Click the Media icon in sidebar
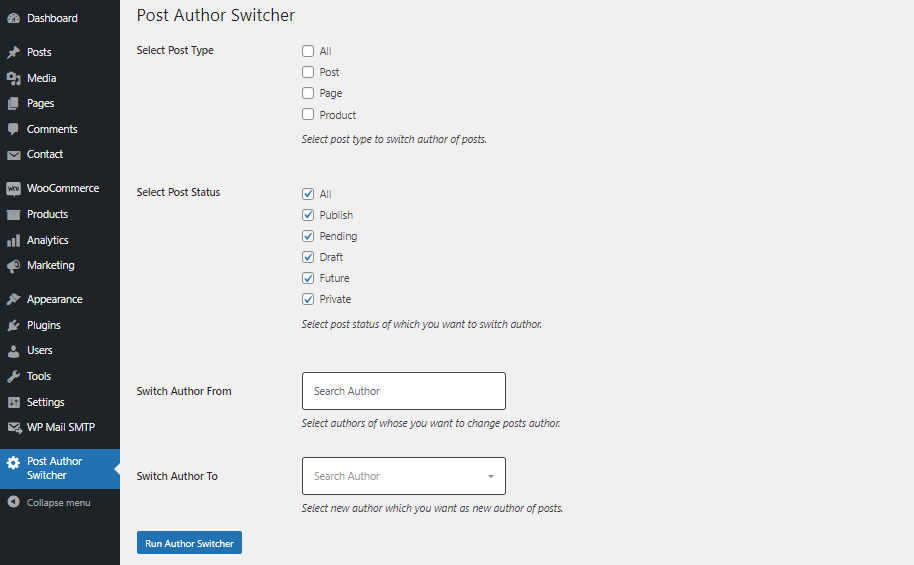The image size is (914, 565). coord(13,78)
